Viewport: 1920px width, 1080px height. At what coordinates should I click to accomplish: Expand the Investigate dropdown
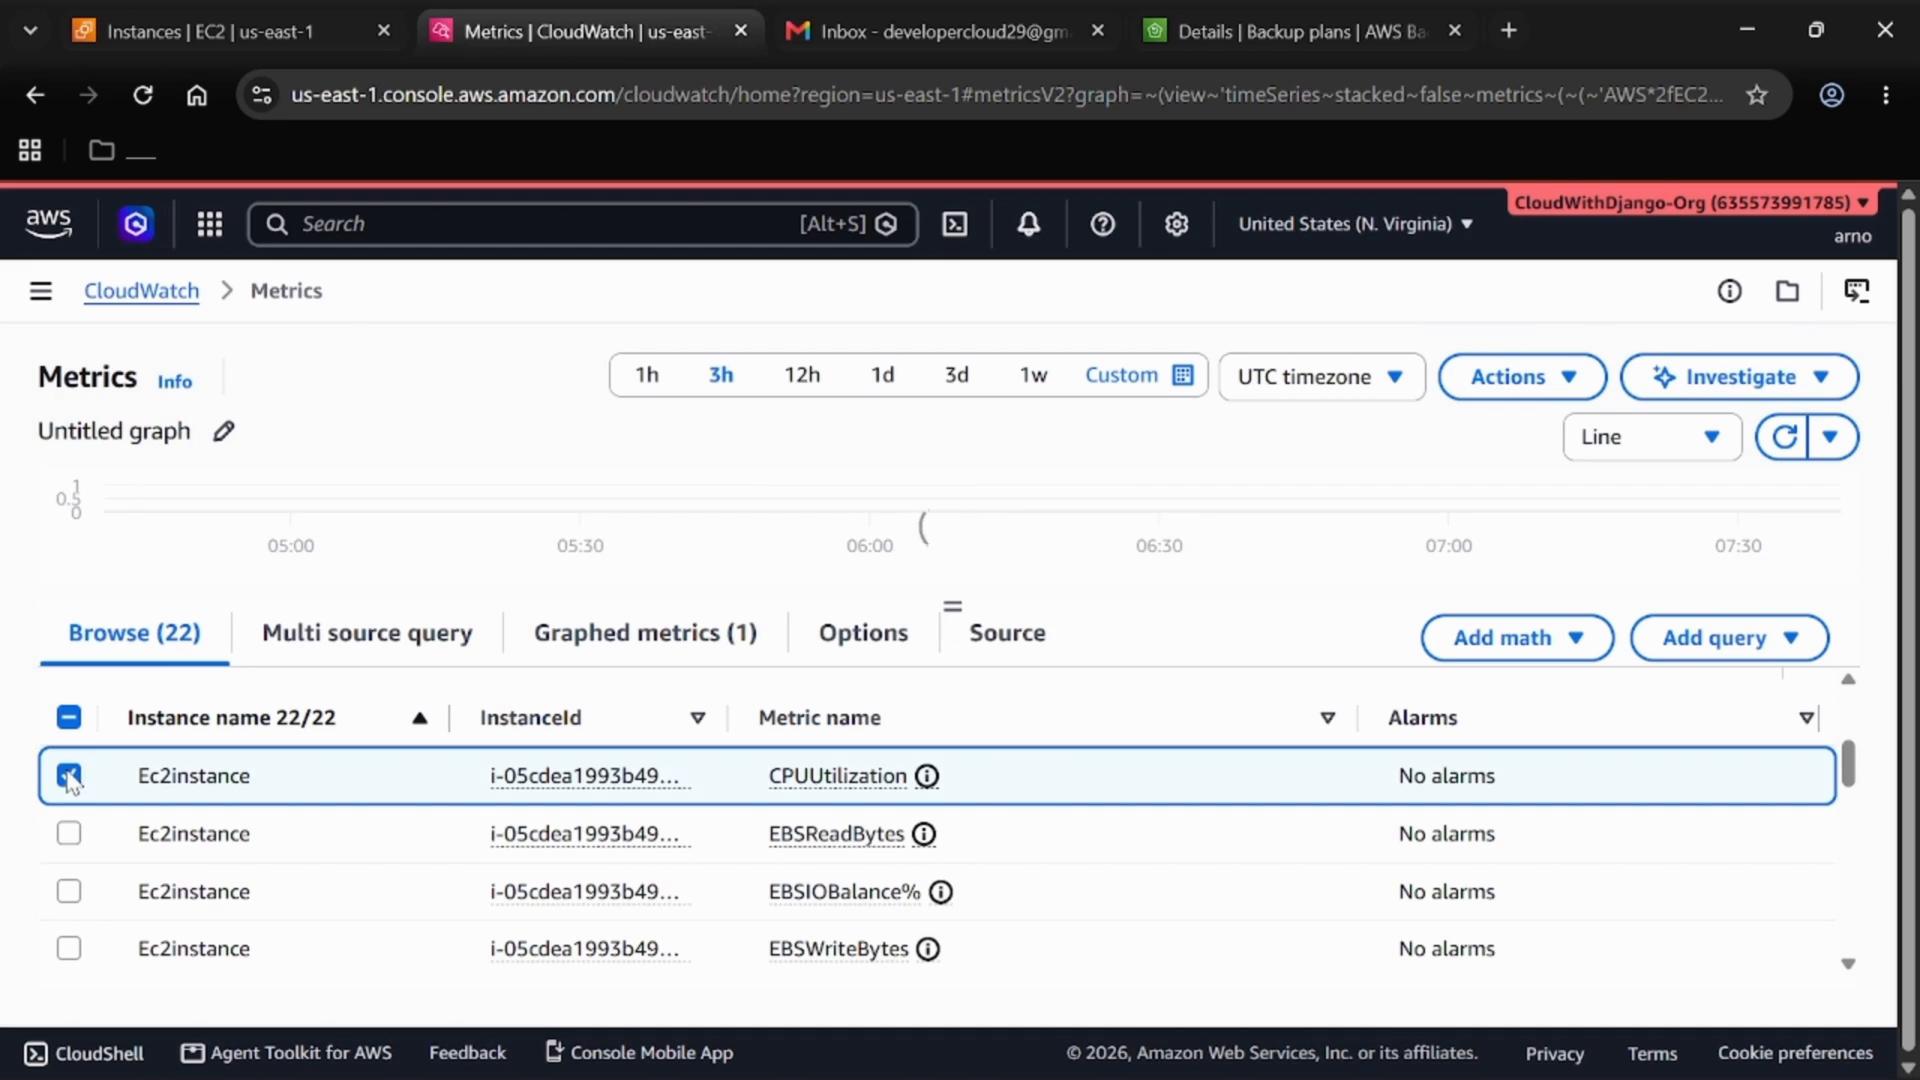[x=1739, y=377]
